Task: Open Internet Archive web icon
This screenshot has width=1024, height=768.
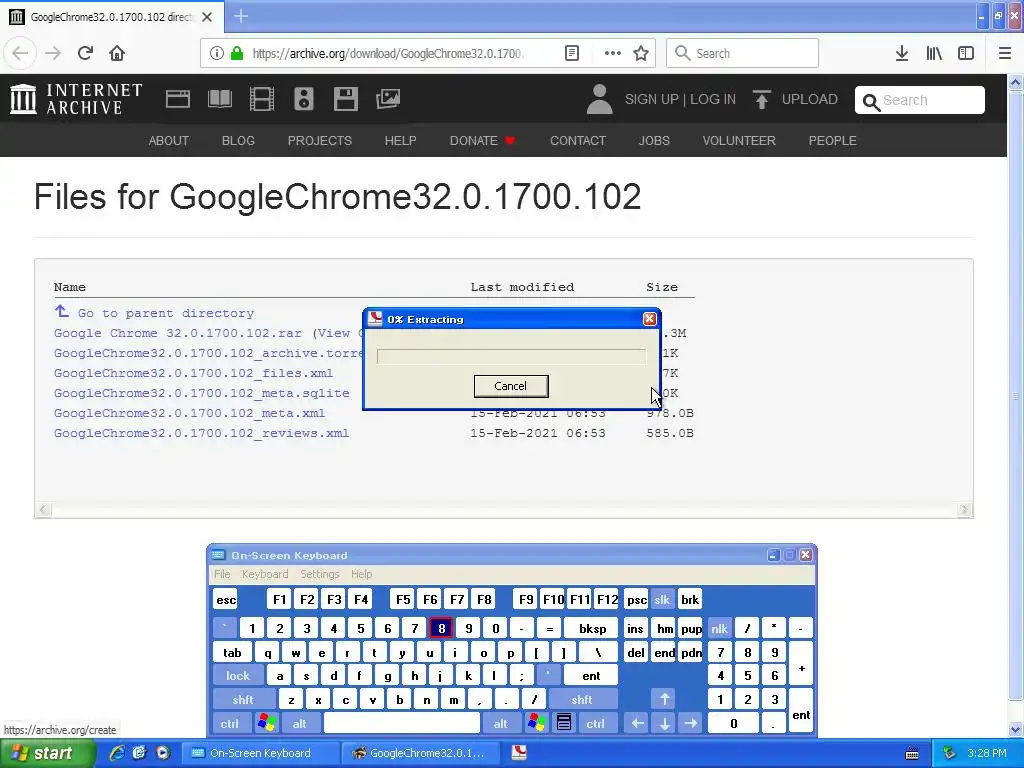Action: (178, 99)
